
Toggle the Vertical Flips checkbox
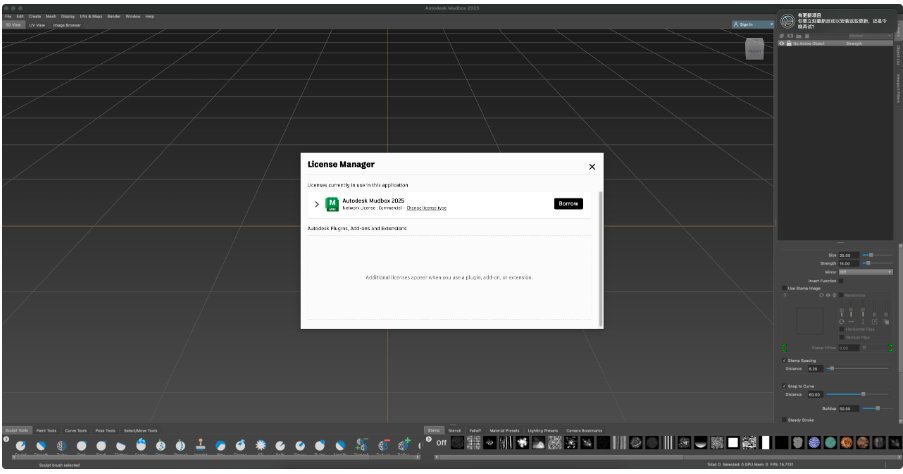(x=841, y=338)
